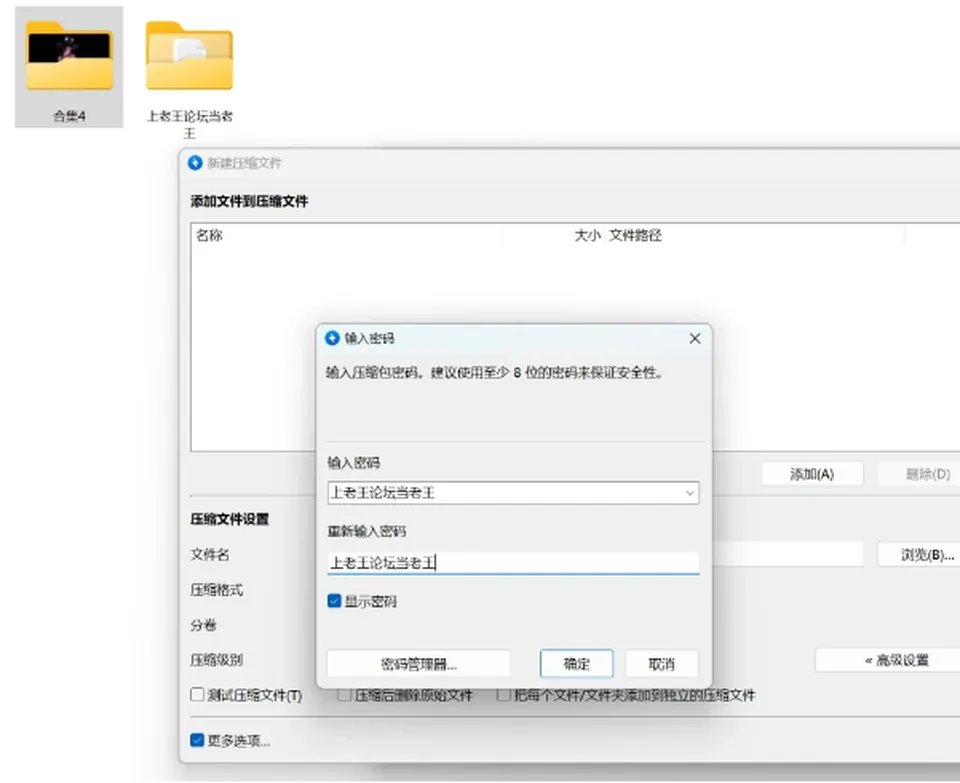Viewport: 960px width, 783px height.
Task: Close the 输入密码 dialog
Action: pos(695,339)
